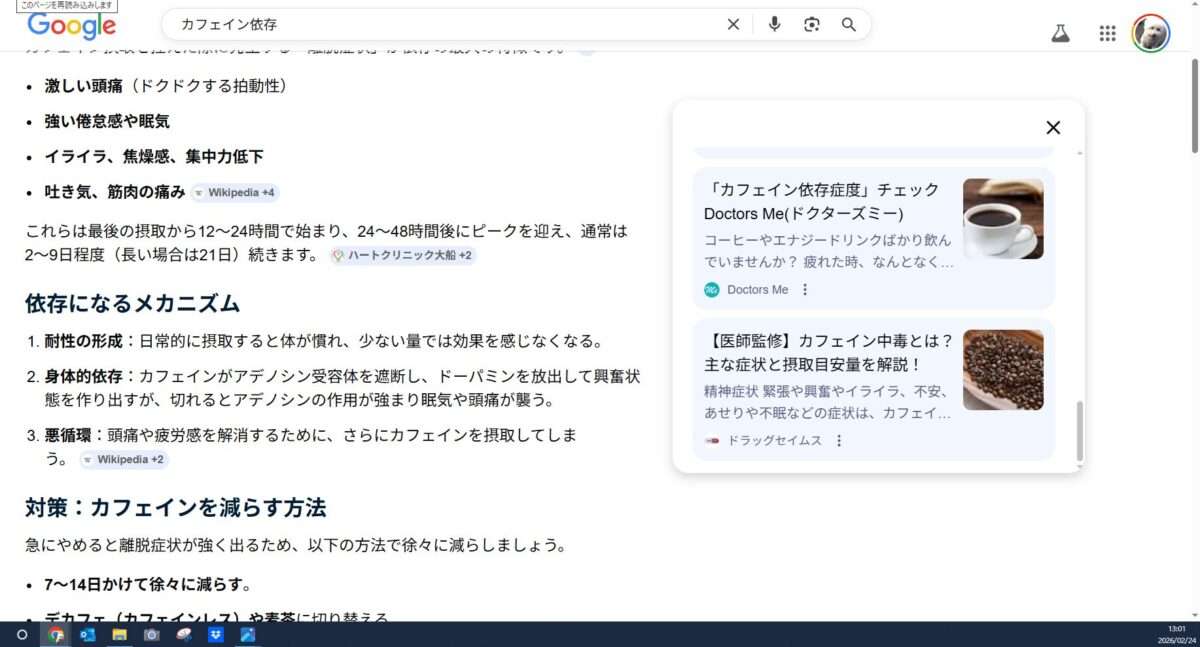Expand the Wikipedia +4 source chip

tap(233, 192)
